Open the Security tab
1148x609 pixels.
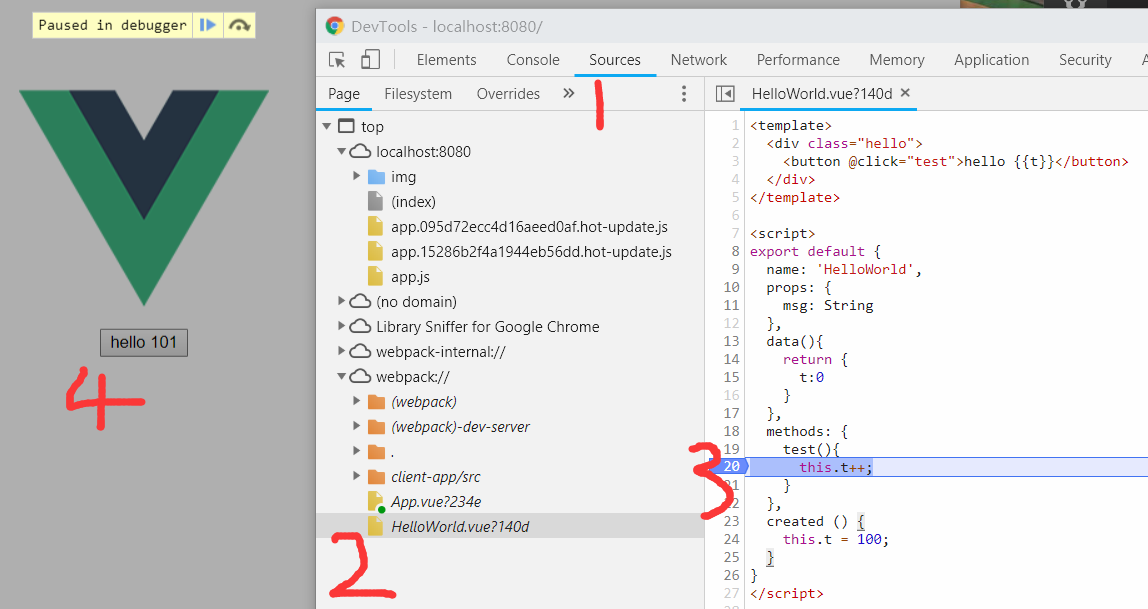pos(1085,60)
